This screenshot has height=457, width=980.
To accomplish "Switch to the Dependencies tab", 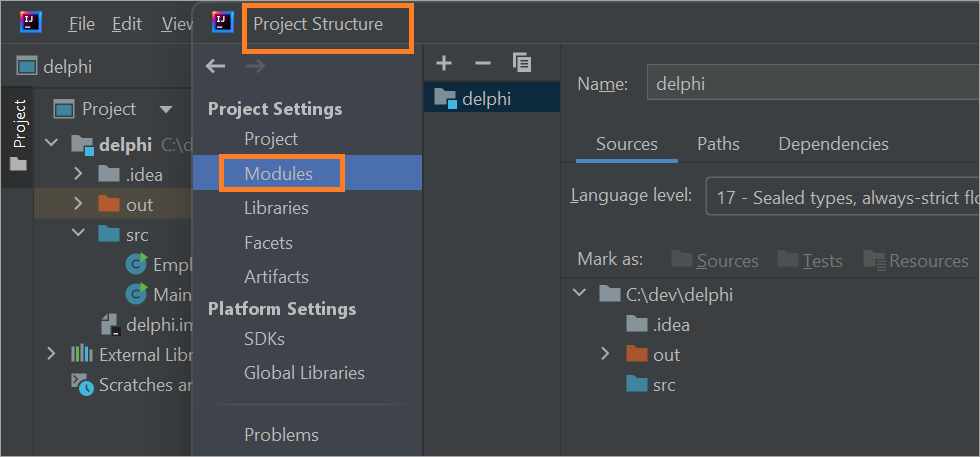I will click(x=833, y=144).
